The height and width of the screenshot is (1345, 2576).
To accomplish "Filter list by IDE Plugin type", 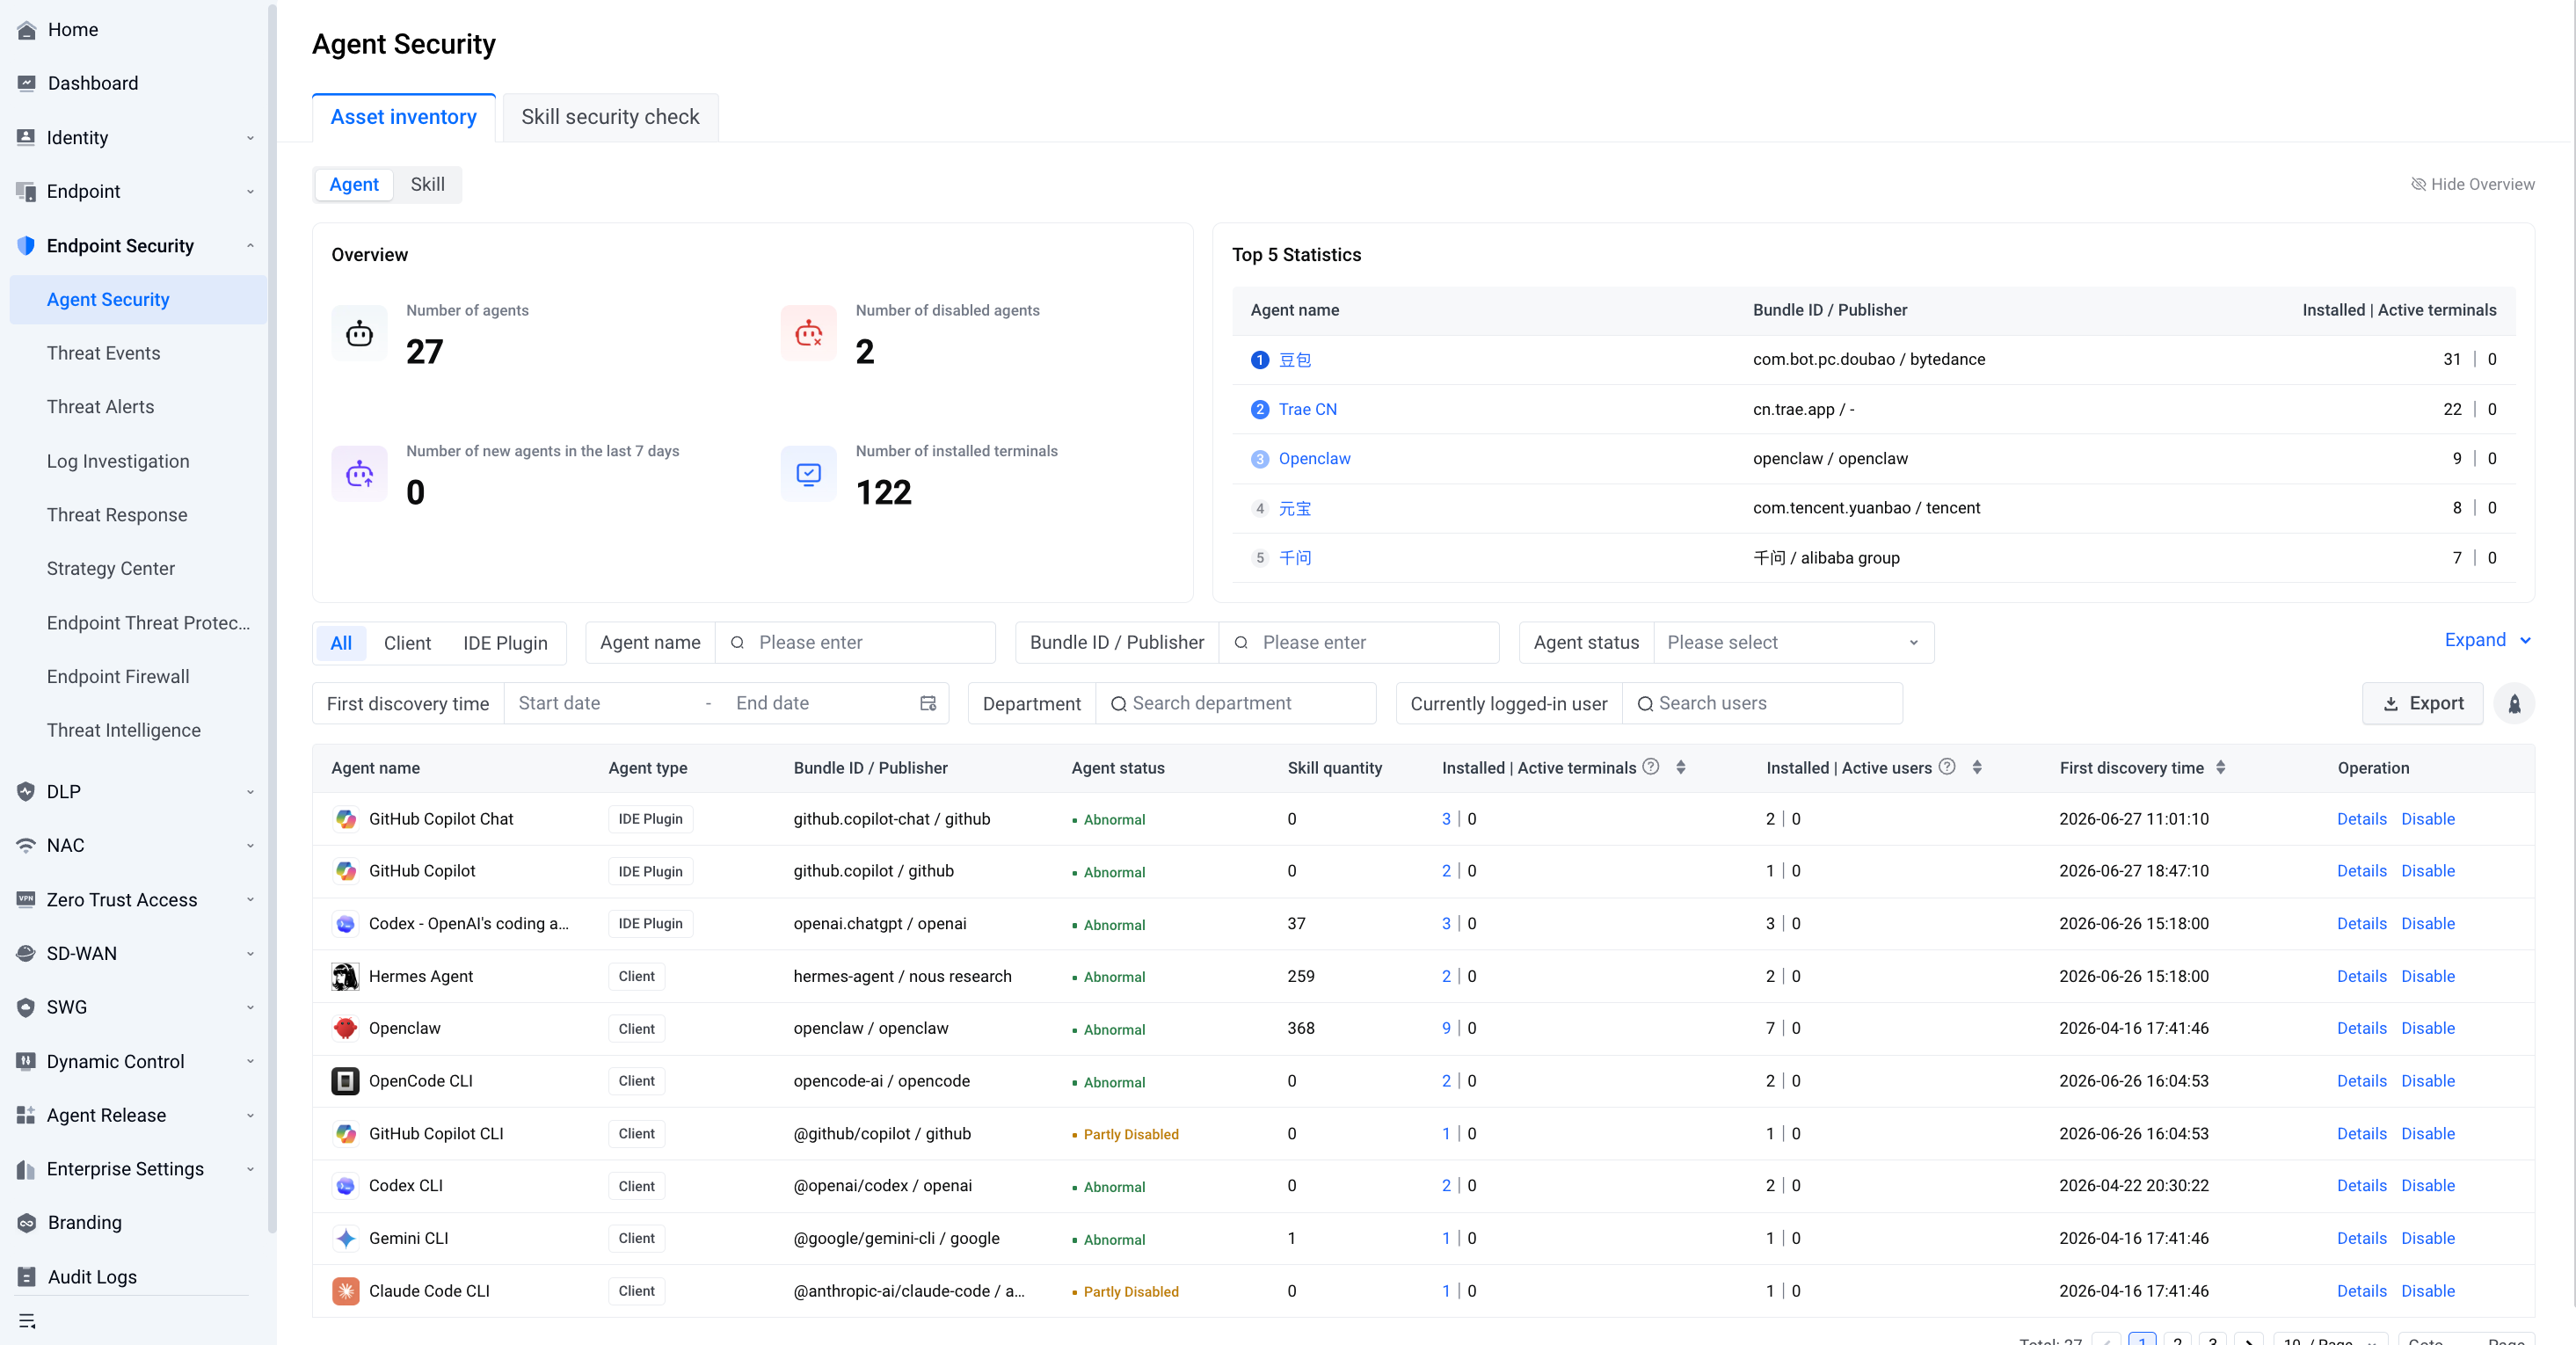I will point(505,643).
